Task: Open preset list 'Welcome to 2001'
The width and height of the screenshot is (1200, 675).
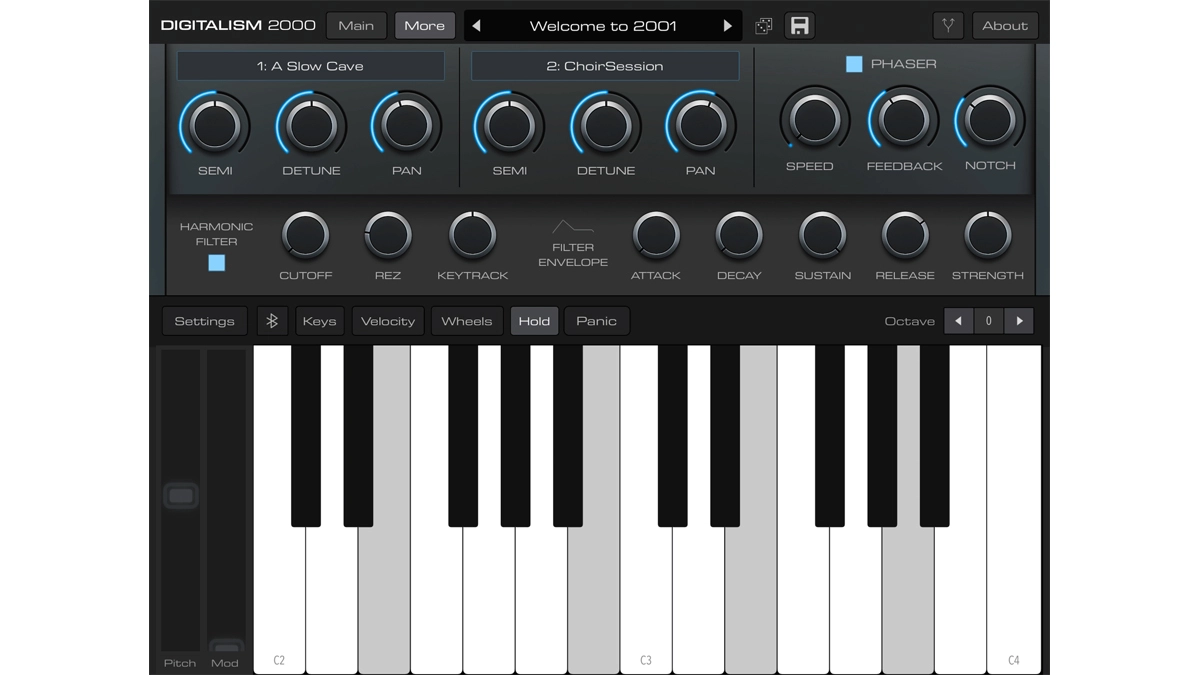Action: pyautogui.click(x=602, y=26)
